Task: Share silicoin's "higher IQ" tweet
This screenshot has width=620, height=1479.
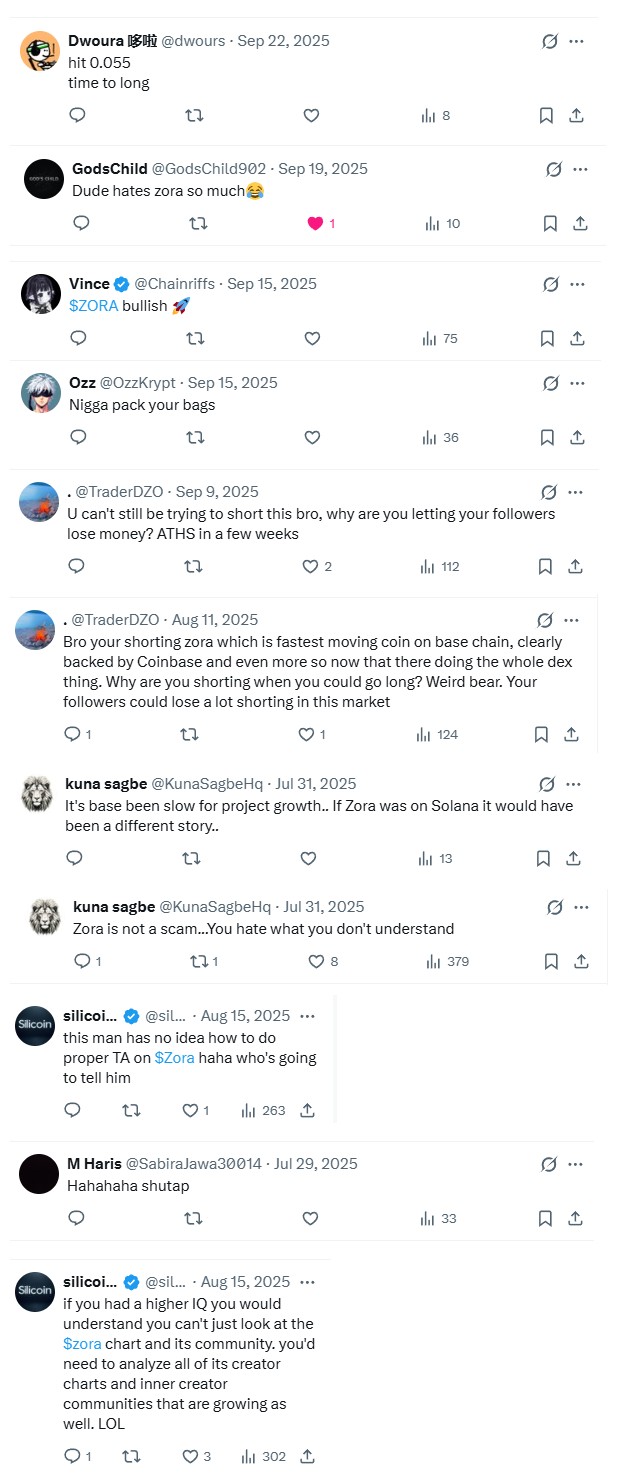Action: pyautogui.click(x=308, y=1457)
